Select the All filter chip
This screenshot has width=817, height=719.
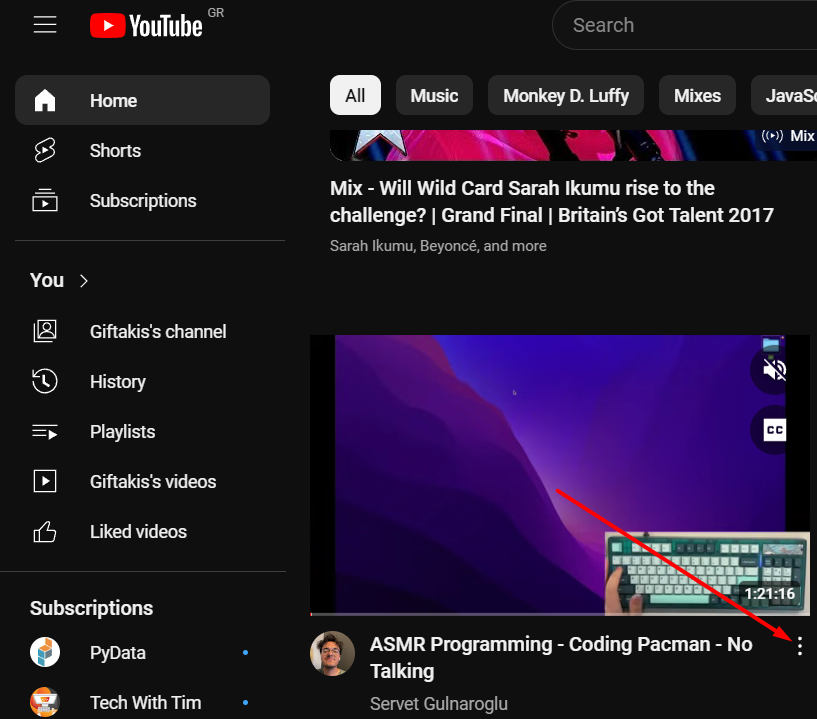tap(355, 96)
